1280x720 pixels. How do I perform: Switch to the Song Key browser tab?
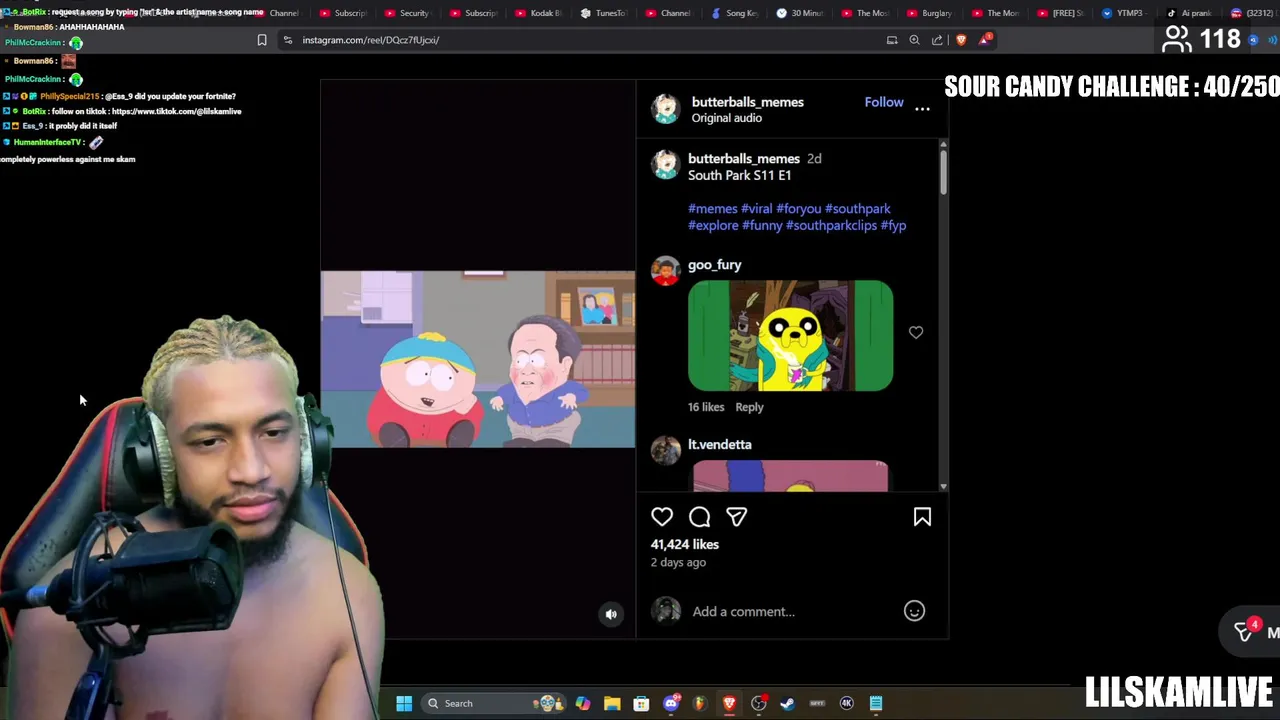pos(734,13)
